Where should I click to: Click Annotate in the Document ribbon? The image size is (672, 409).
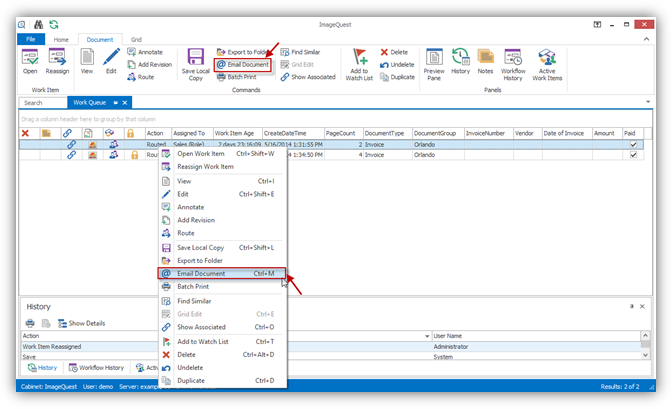(145, 52)
